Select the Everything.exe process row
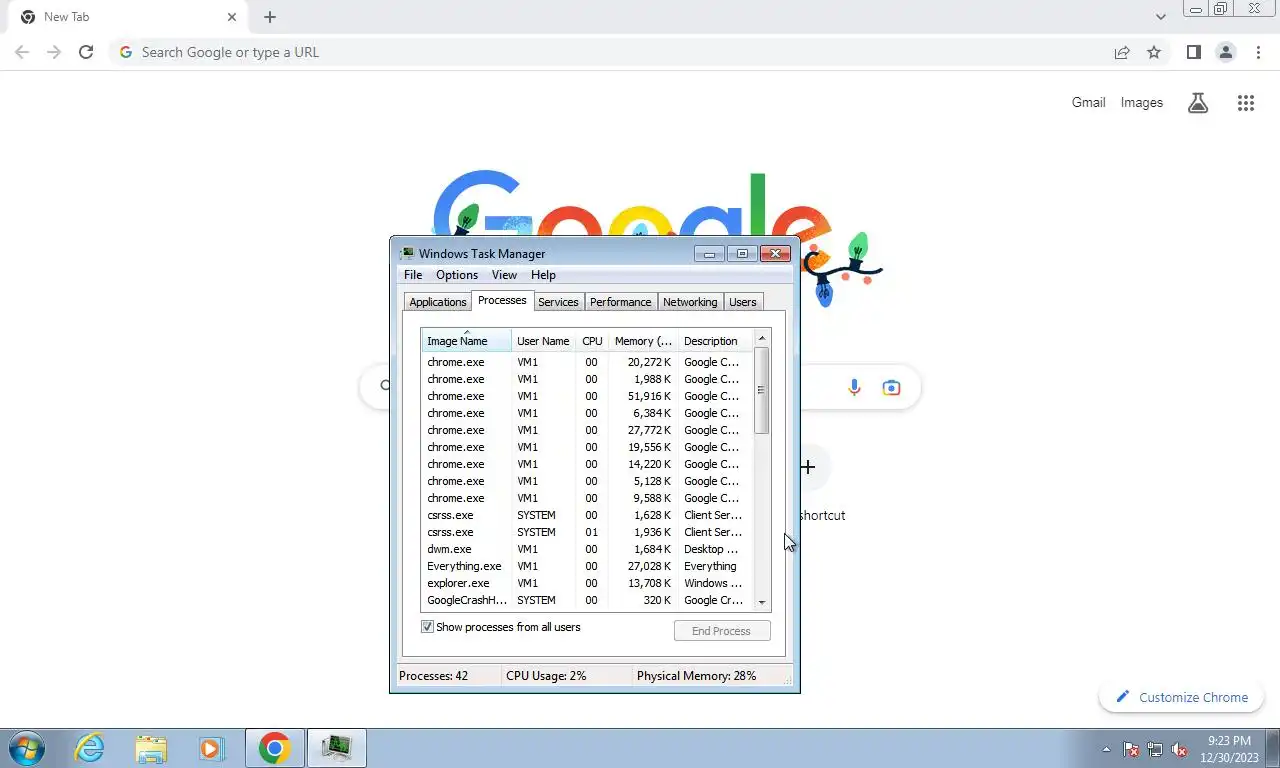Image resolution: width=1280 pixels, height=768 pixels. coord(587,566)
